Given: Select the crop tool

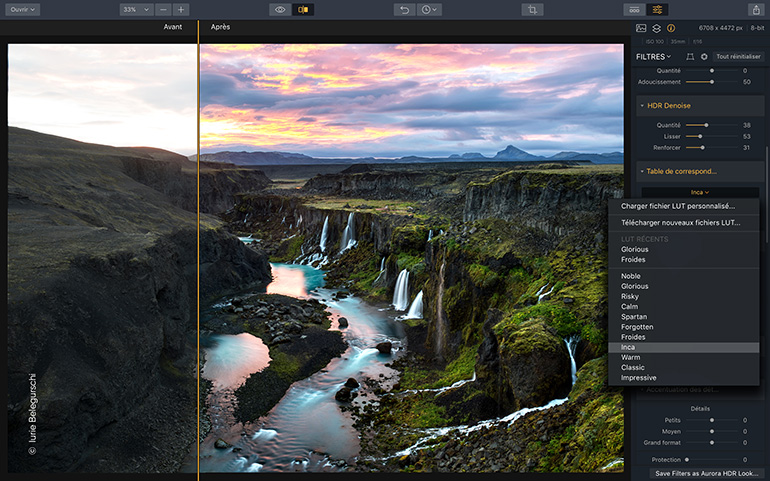Looking at the screenshot, I should point(532,9).
